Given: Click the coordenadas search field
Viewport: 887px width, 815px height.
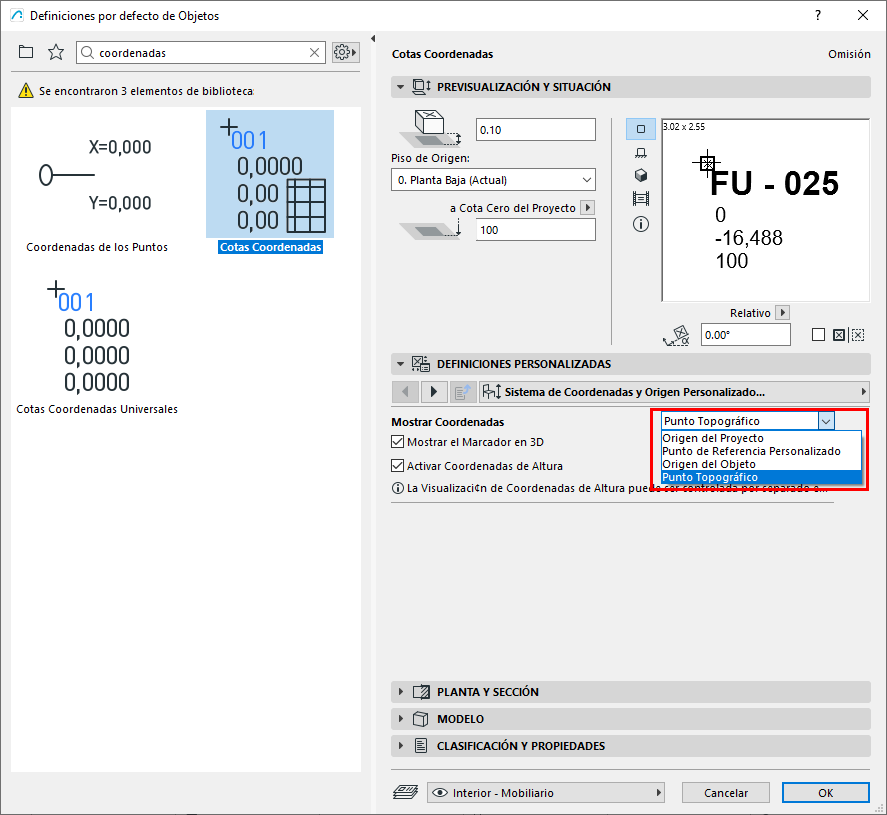Looking at the screenshot, I should click(201, 53).
